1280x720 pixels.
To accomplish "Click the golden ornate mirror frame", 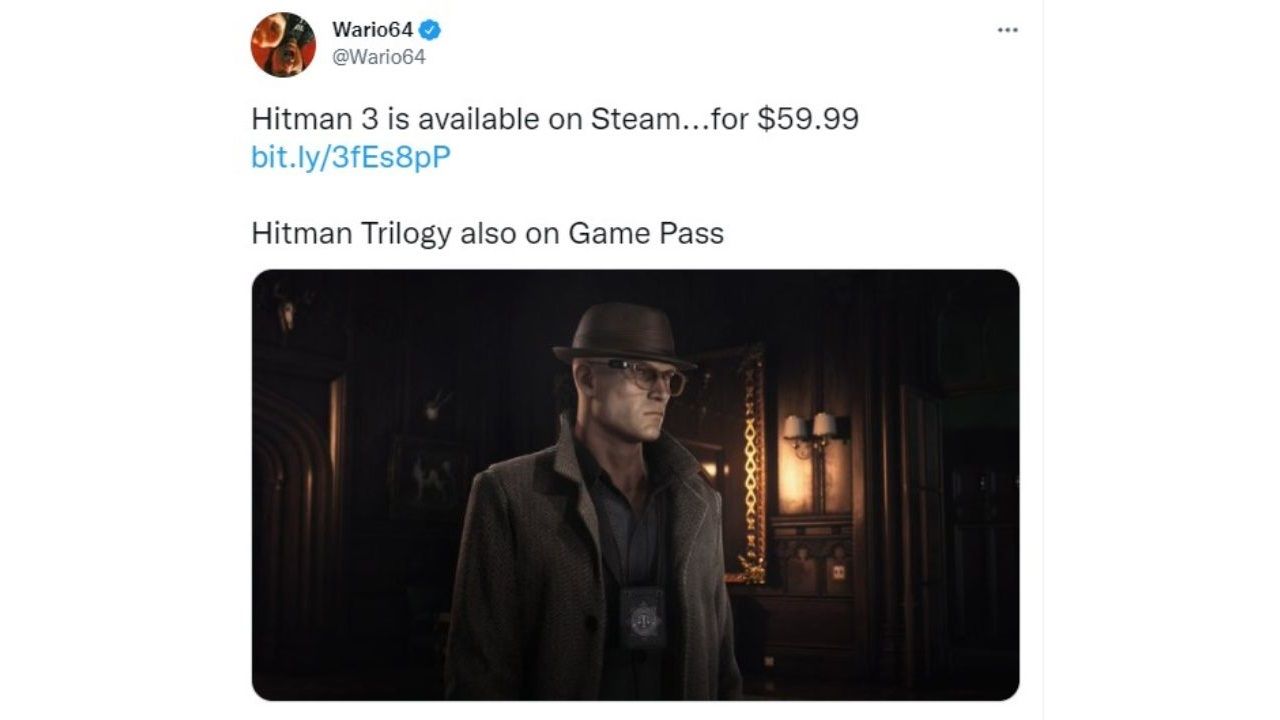I will (747, 465).
